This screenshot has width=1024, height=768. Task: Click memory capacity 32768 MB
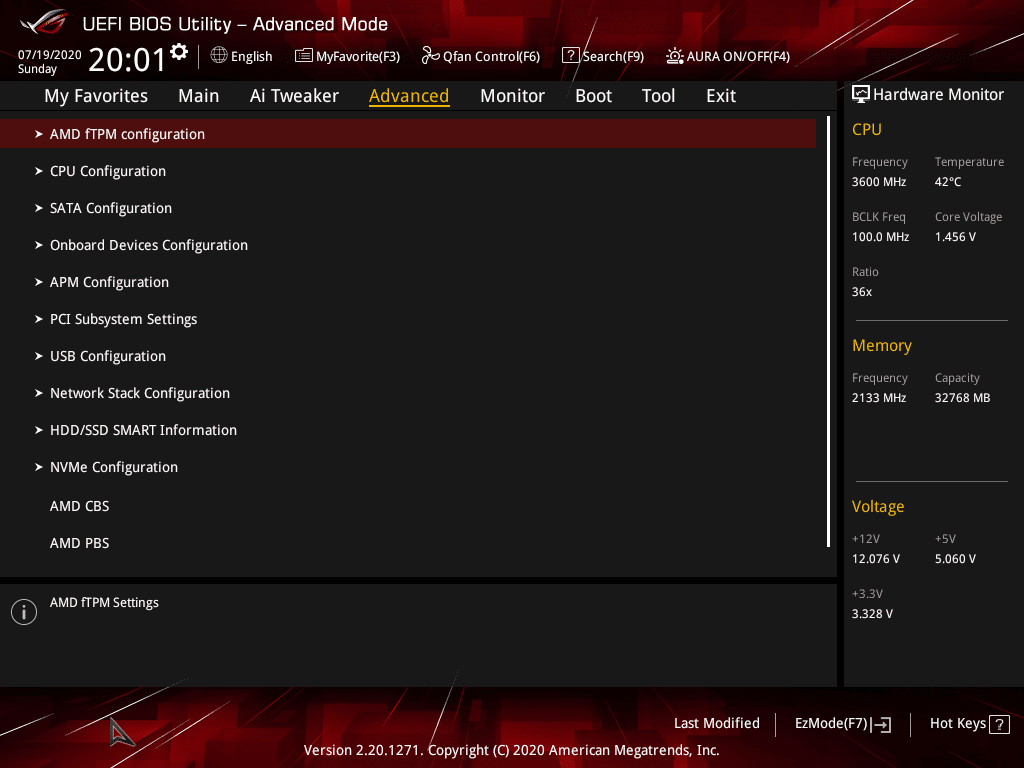click(x=962, y=398)
